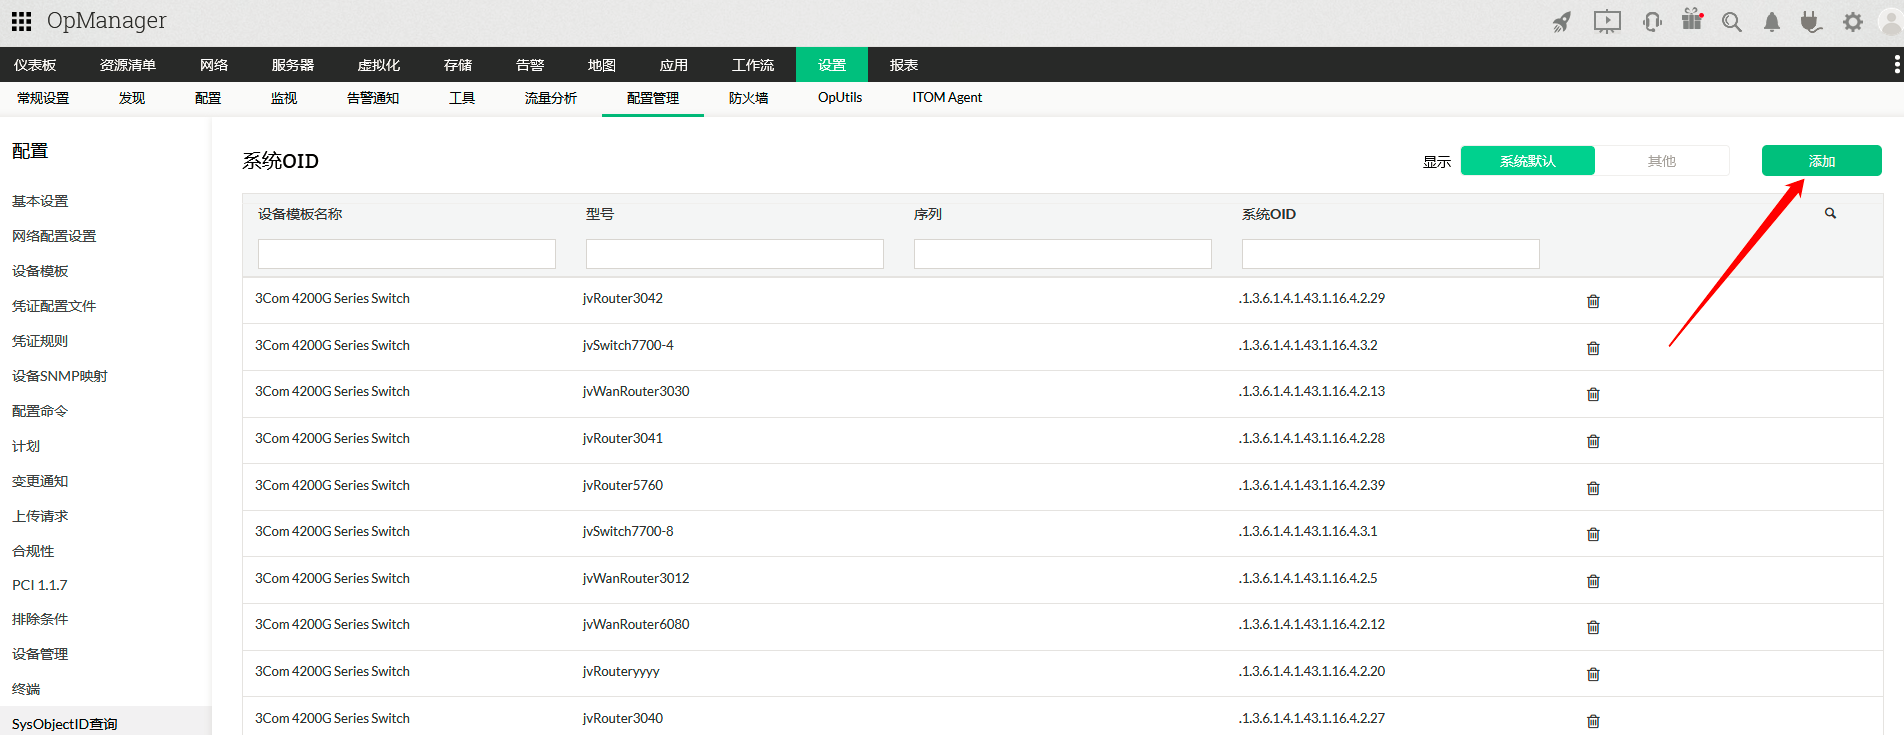Switch to the 流量分析 sub-tab
The height and width of the screenshot is (735, 1904).
point(551,98)
